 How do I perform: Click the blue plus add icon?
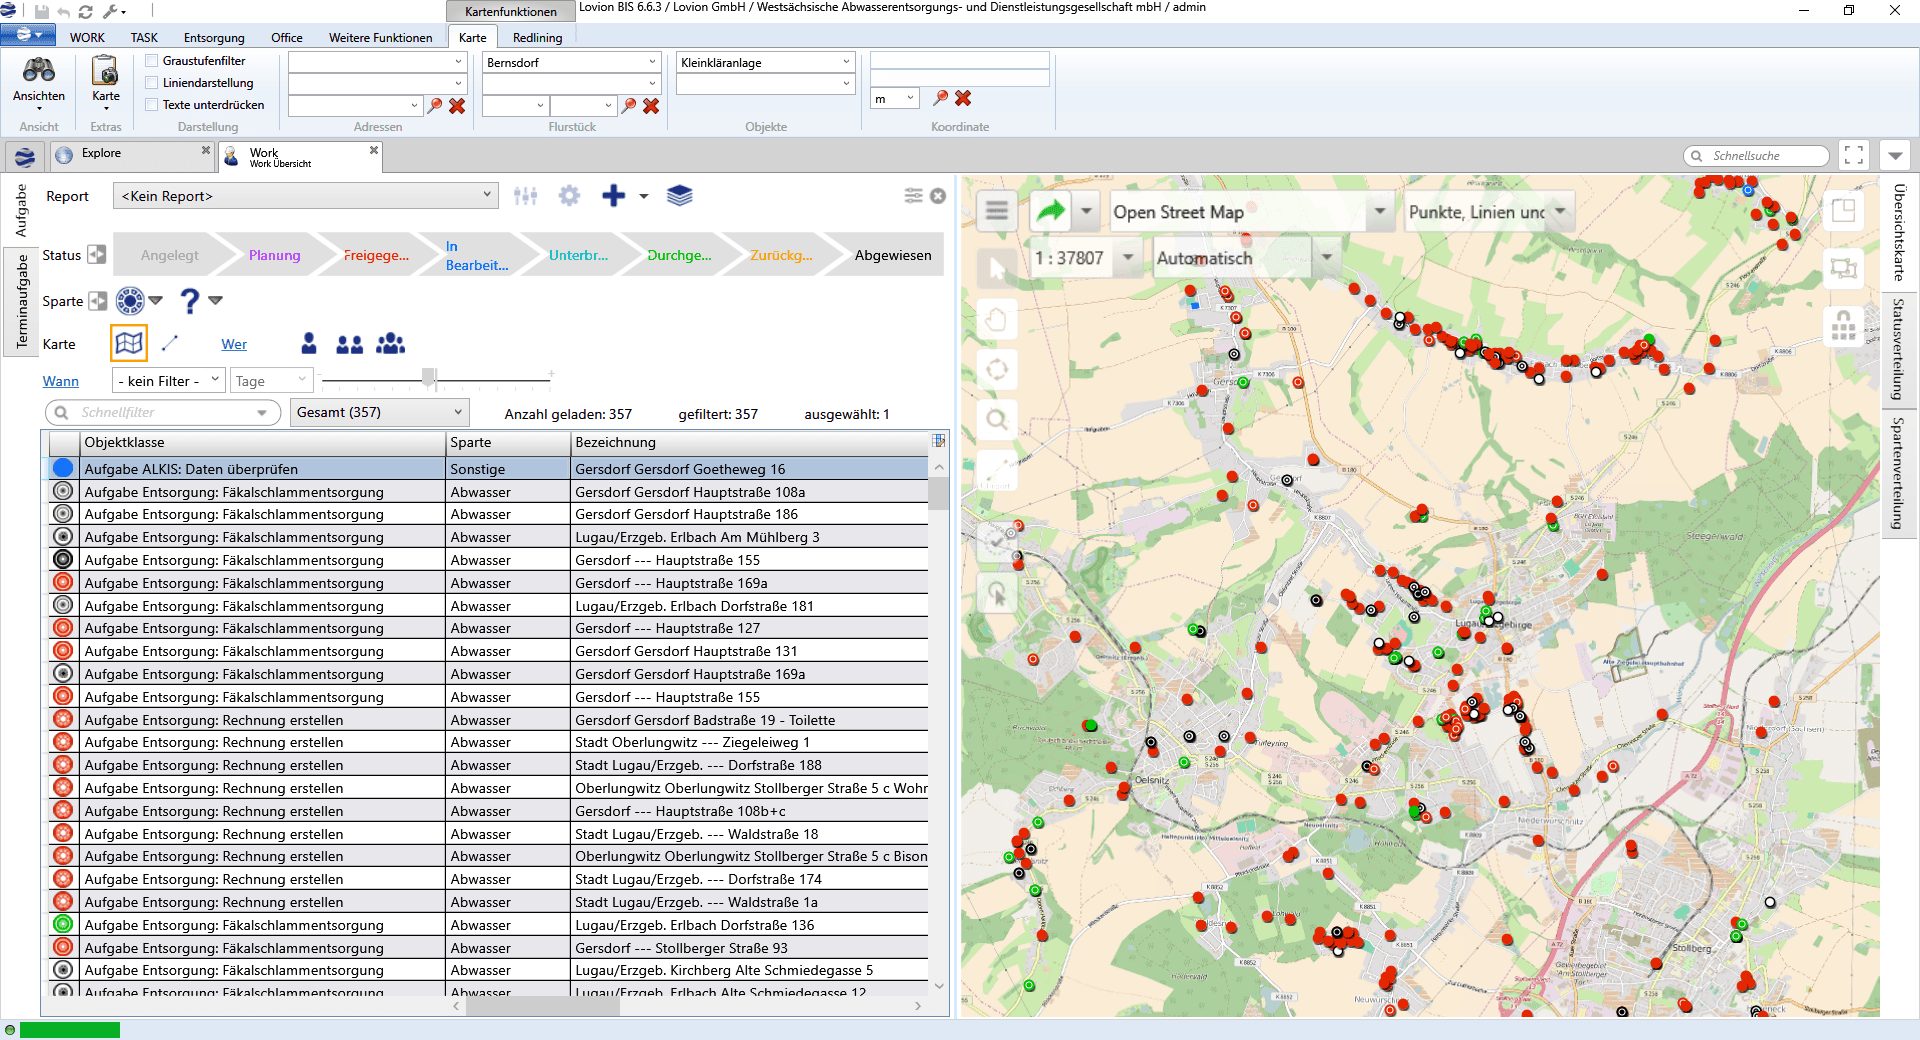pyautogui.click(x=613, y=196)
